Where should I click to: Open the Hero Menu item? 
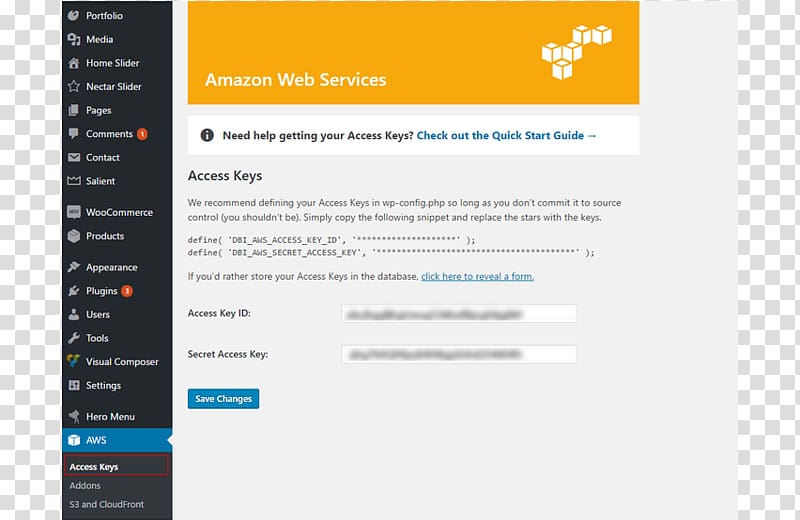(110, 416)
